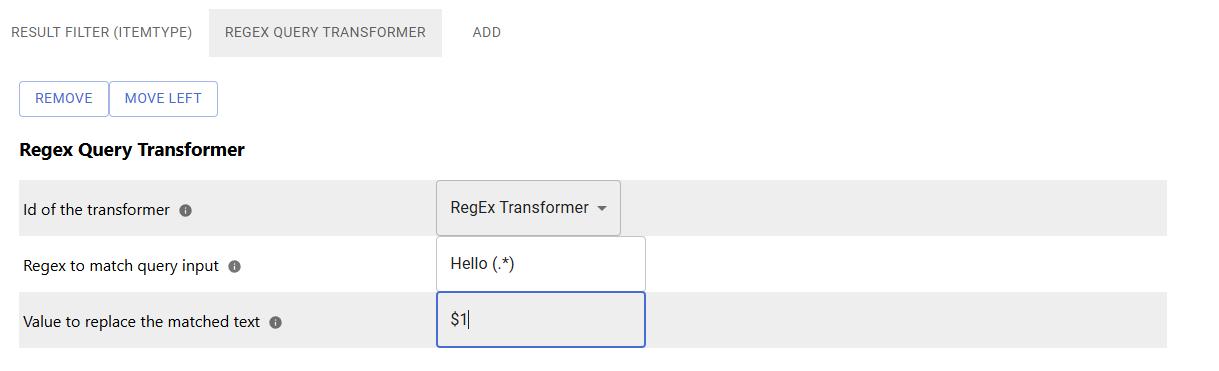This screenshot has height=371, width=1219.
Task: Click empty gray area right of RegEx Transformer dropdown
Action: [x=893, y=208]
